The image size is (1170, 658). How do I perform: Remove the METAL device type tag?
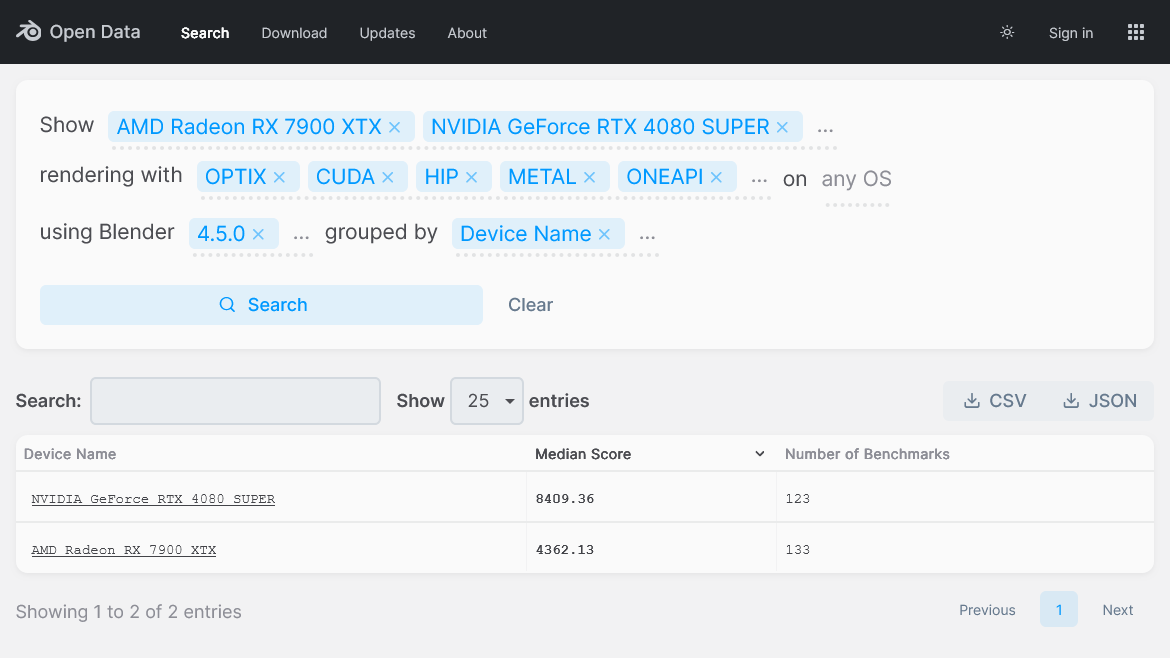pyautogui.click(x=589, y=178)
